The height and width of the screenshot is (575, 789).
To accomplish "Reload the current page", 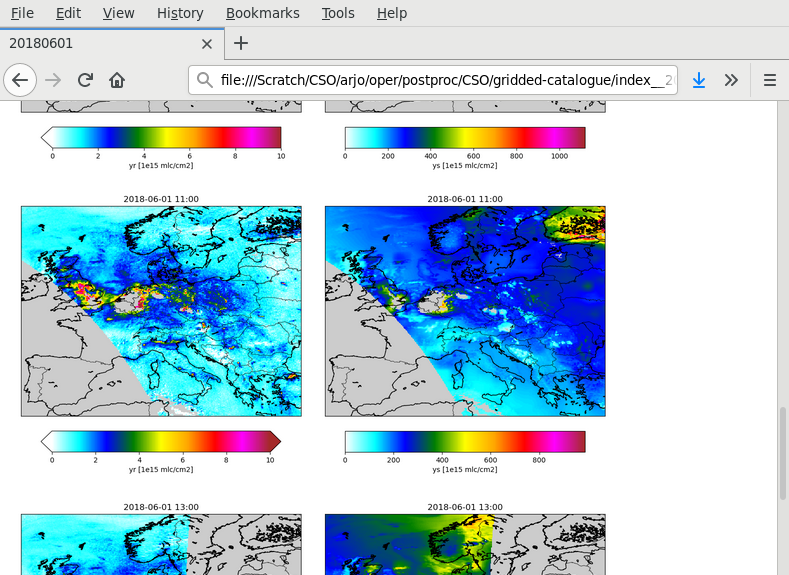I will (85, 80).
